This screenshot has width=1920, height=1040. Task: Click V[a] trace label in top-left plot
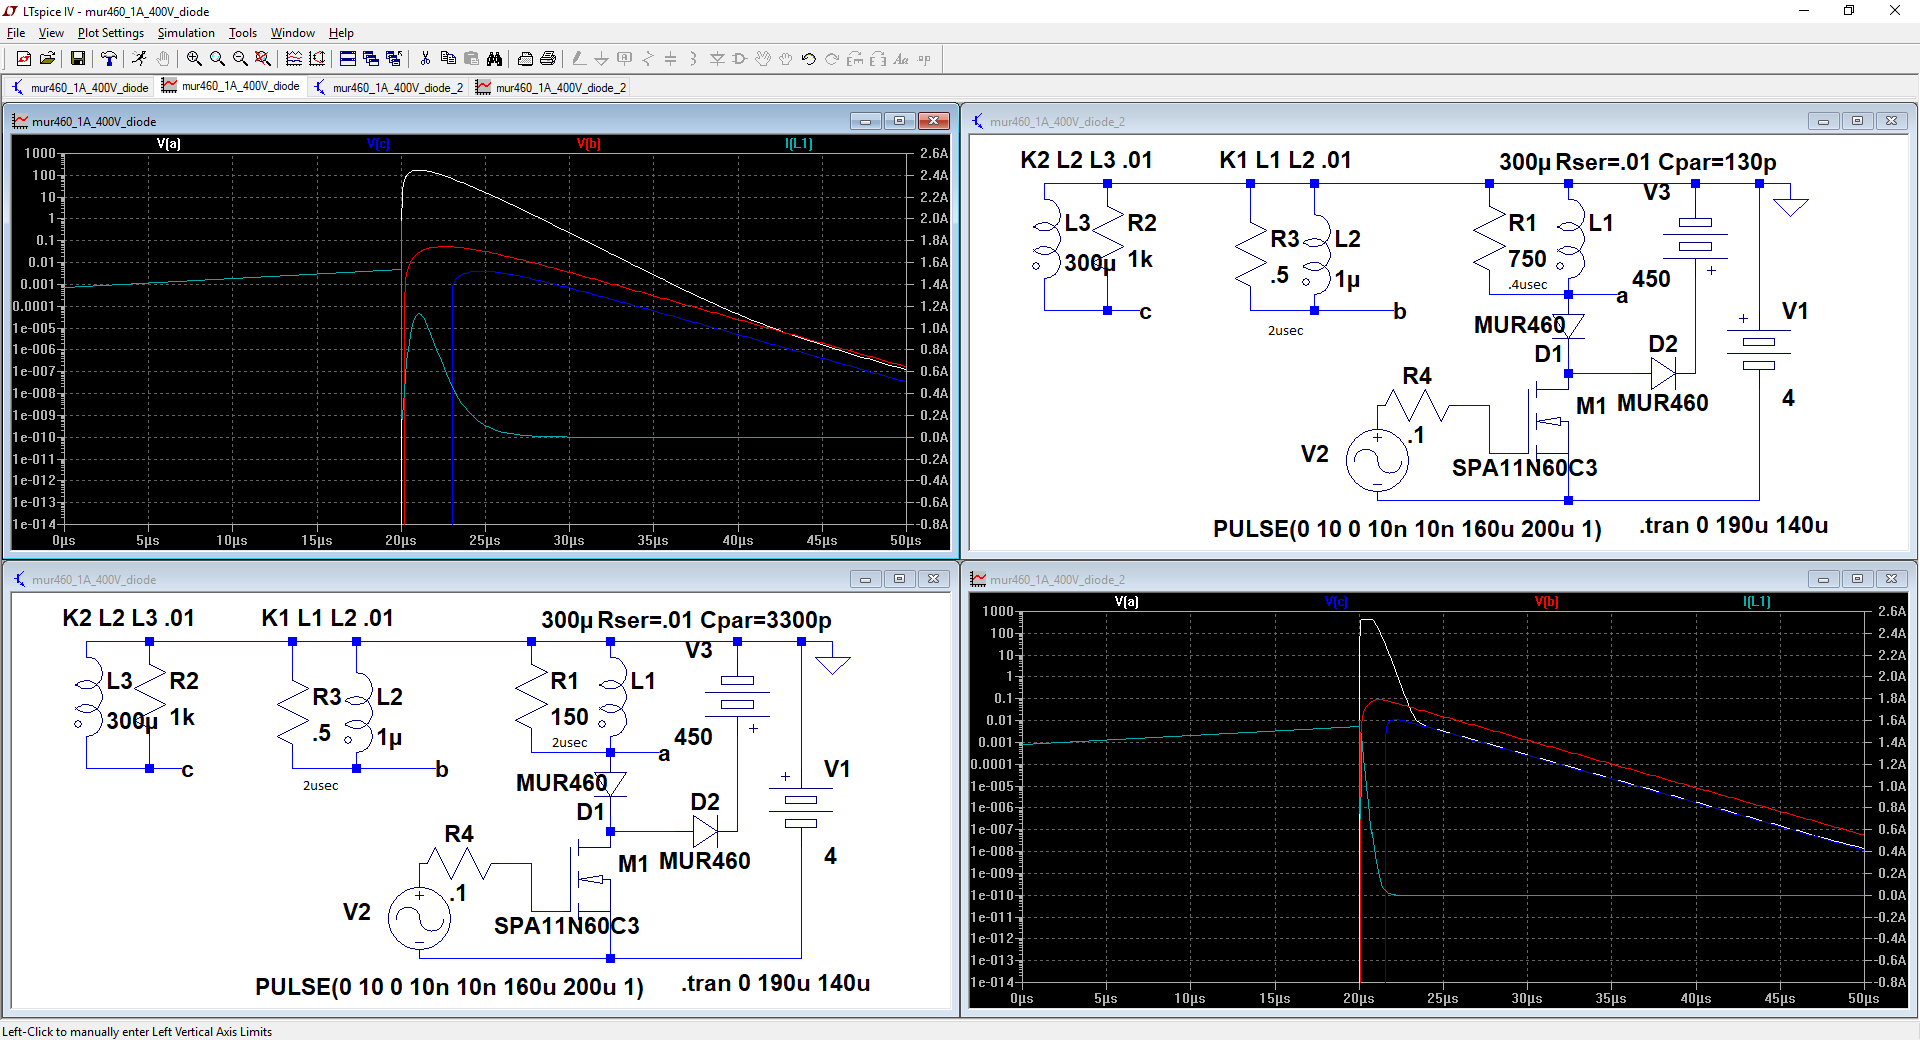169,144
